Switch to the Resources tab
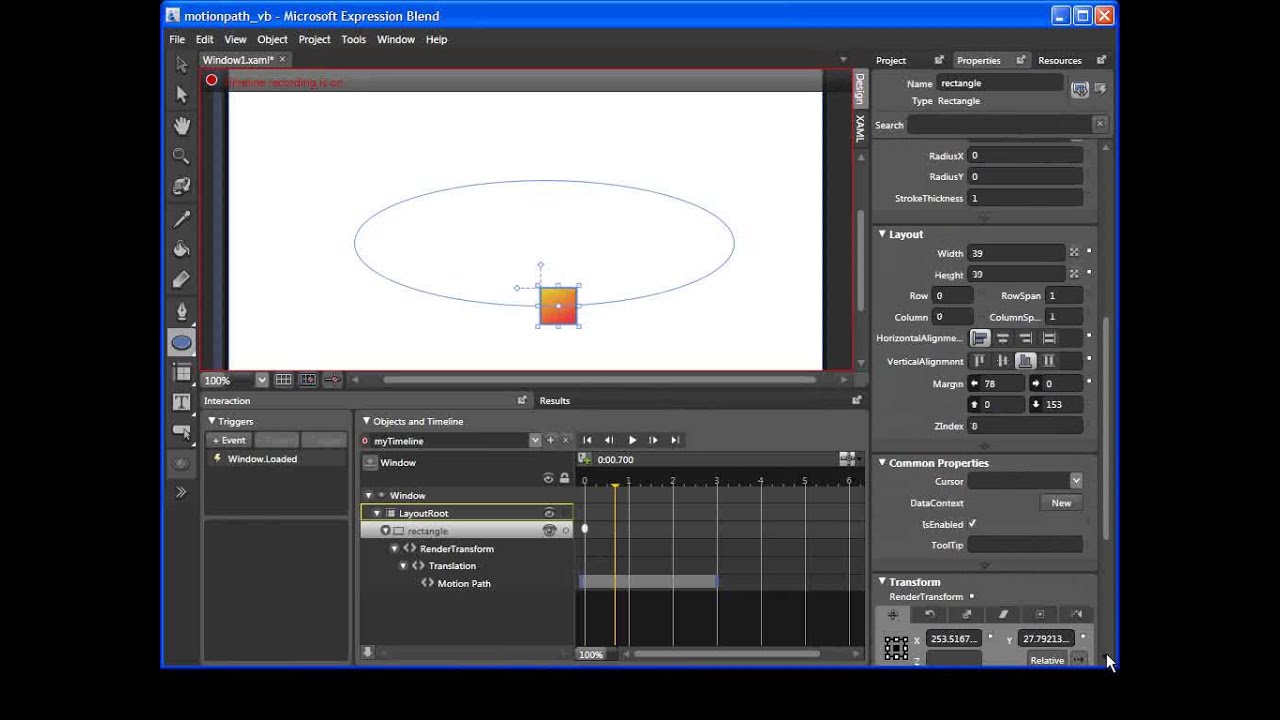Screen dimensions: 1280x720 1059,60
